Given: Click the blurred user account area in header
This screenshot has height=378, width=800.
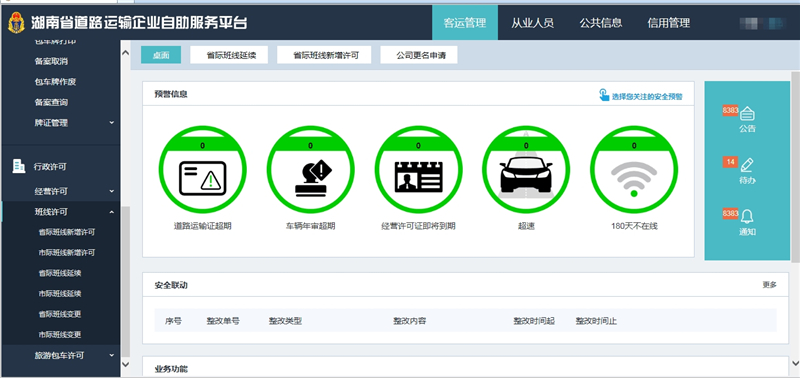Looking at the screenshot, I should coord(762,22).
